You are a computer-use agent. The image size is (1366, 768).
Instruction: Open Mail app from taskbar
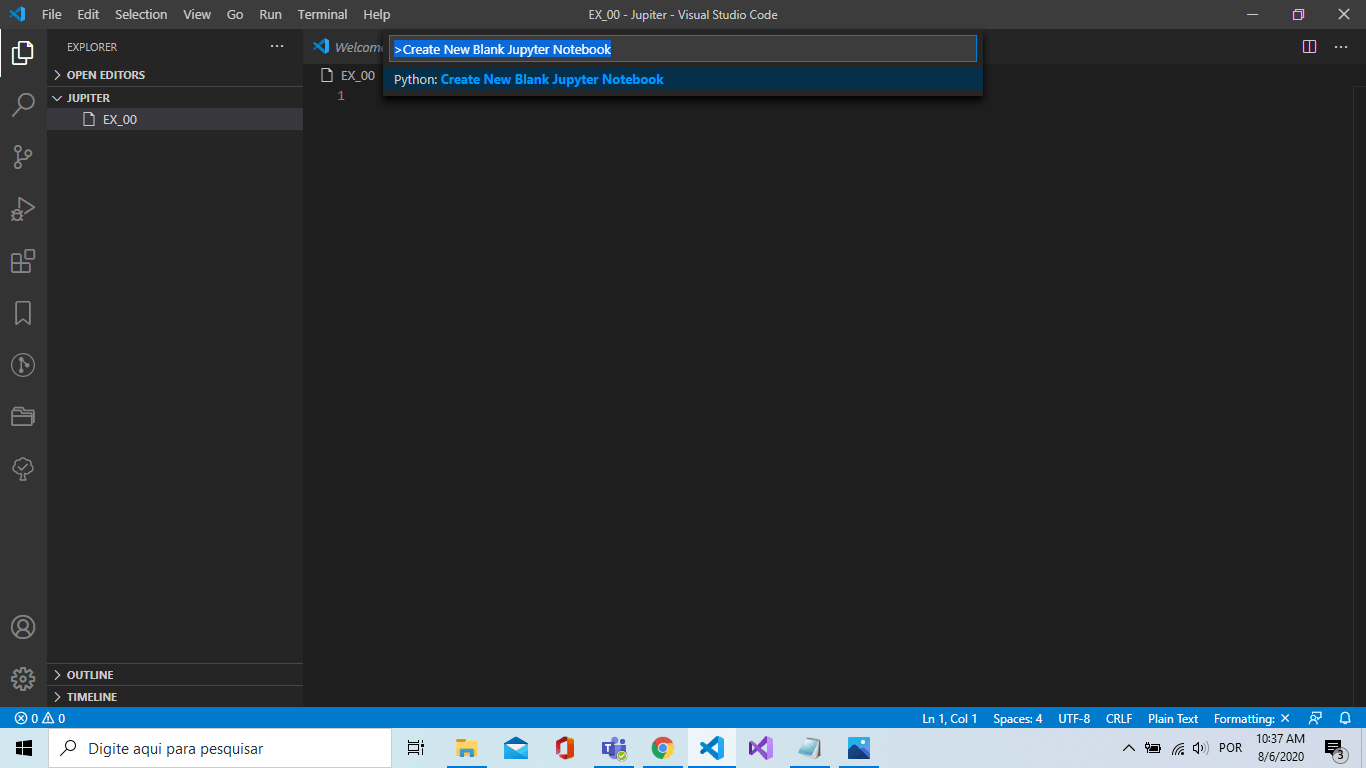pos(516,748)
